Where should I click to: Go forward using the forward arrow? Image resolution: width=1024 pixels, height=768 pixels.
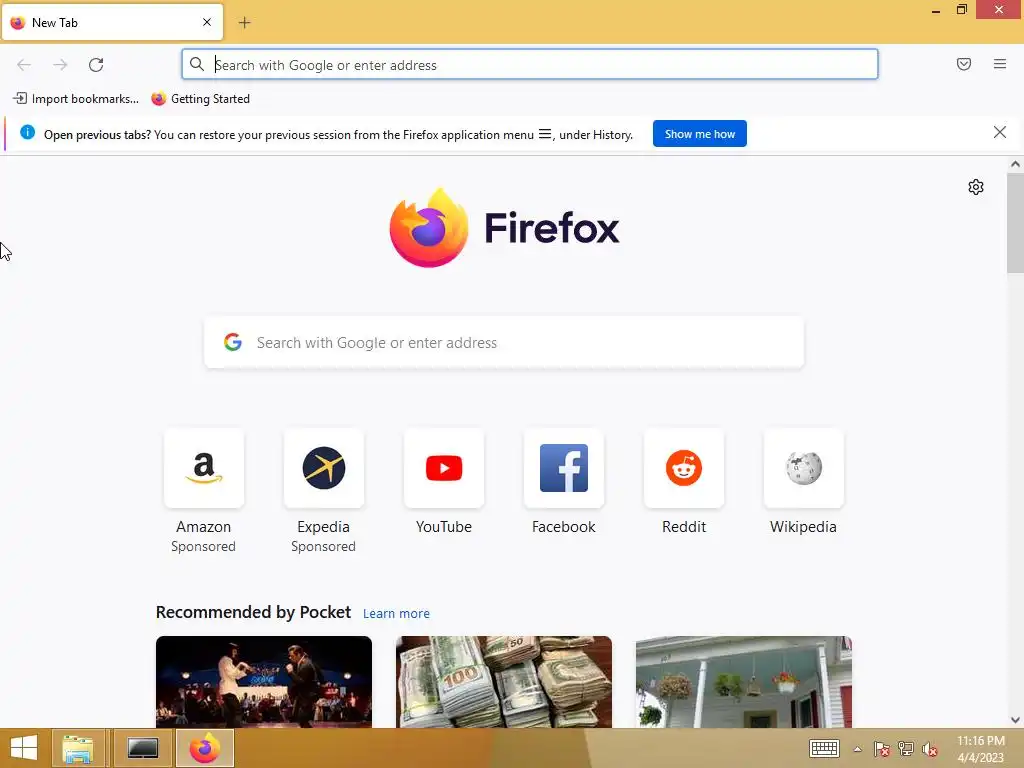(x=60, y=65)
